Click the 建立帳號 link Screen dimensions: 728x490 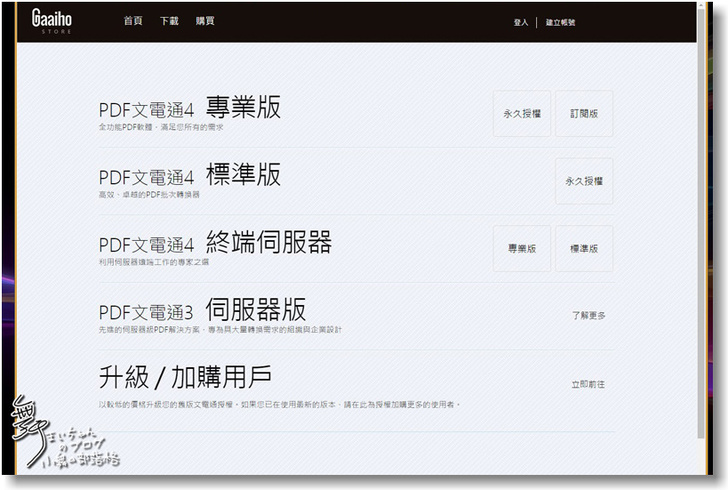[x=560, y=22]
